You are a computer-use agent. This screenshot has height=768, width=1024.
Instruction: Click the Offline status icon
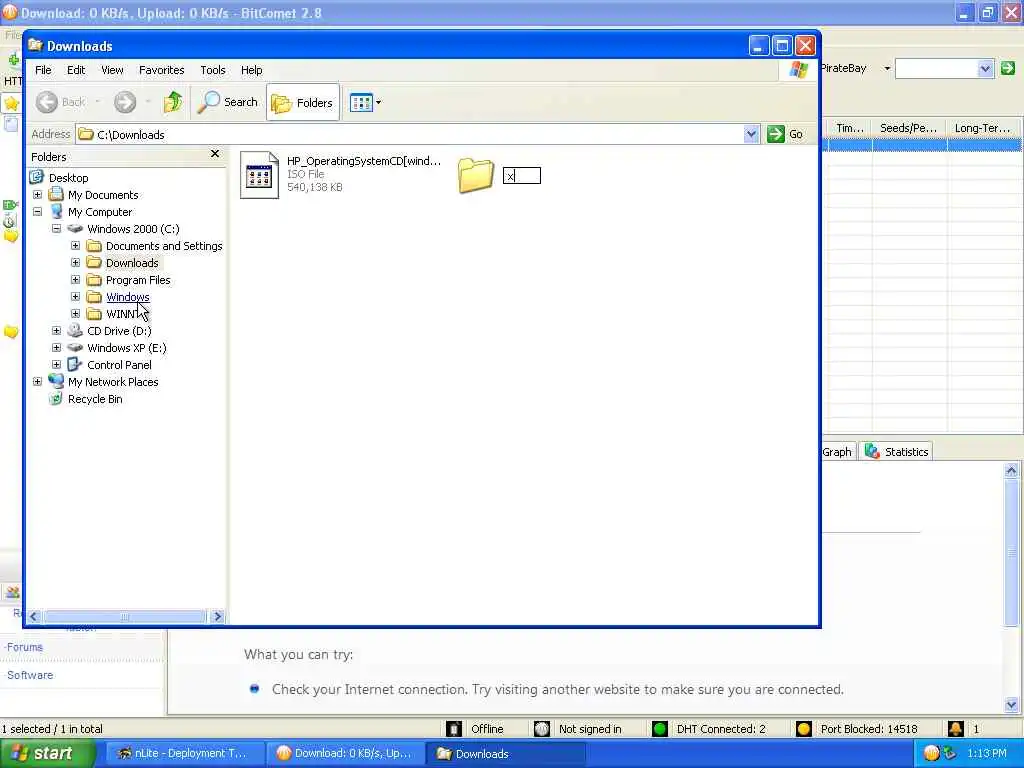pos(454,729)
